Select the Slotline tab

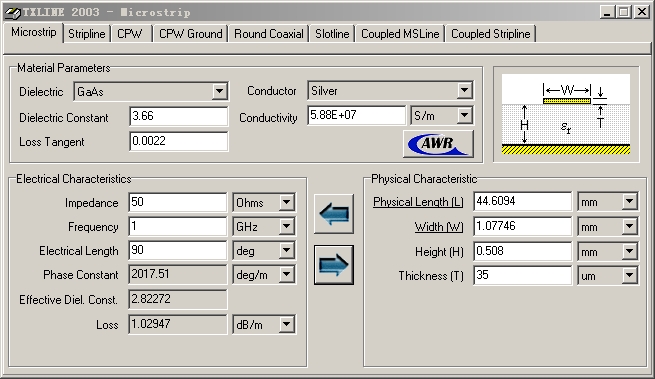point(332,34)
